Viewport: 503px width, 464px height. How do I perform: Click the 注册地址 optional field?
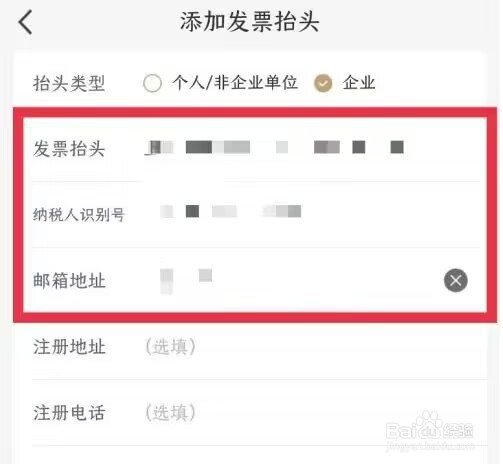click(x=310, y=347)
